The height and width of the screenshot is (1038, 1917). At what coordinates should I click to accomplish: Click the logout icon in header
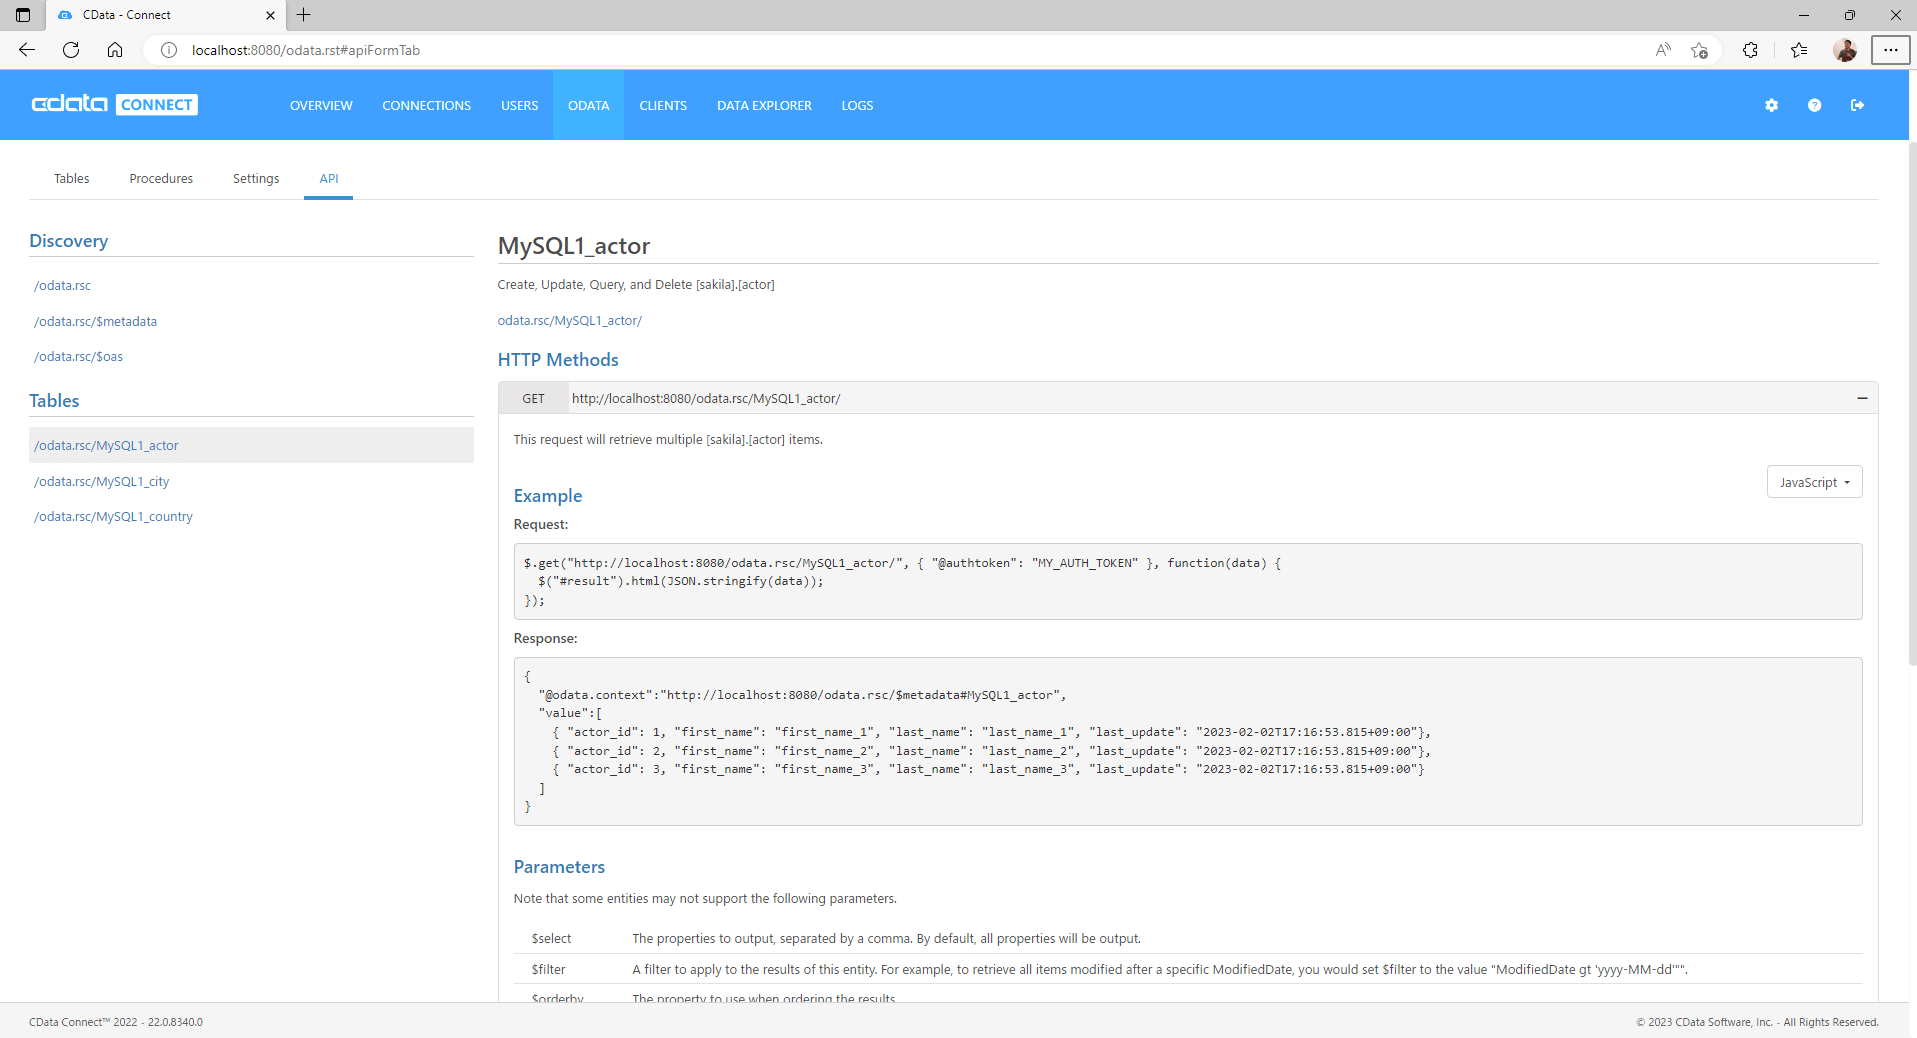pos(1857,105)
